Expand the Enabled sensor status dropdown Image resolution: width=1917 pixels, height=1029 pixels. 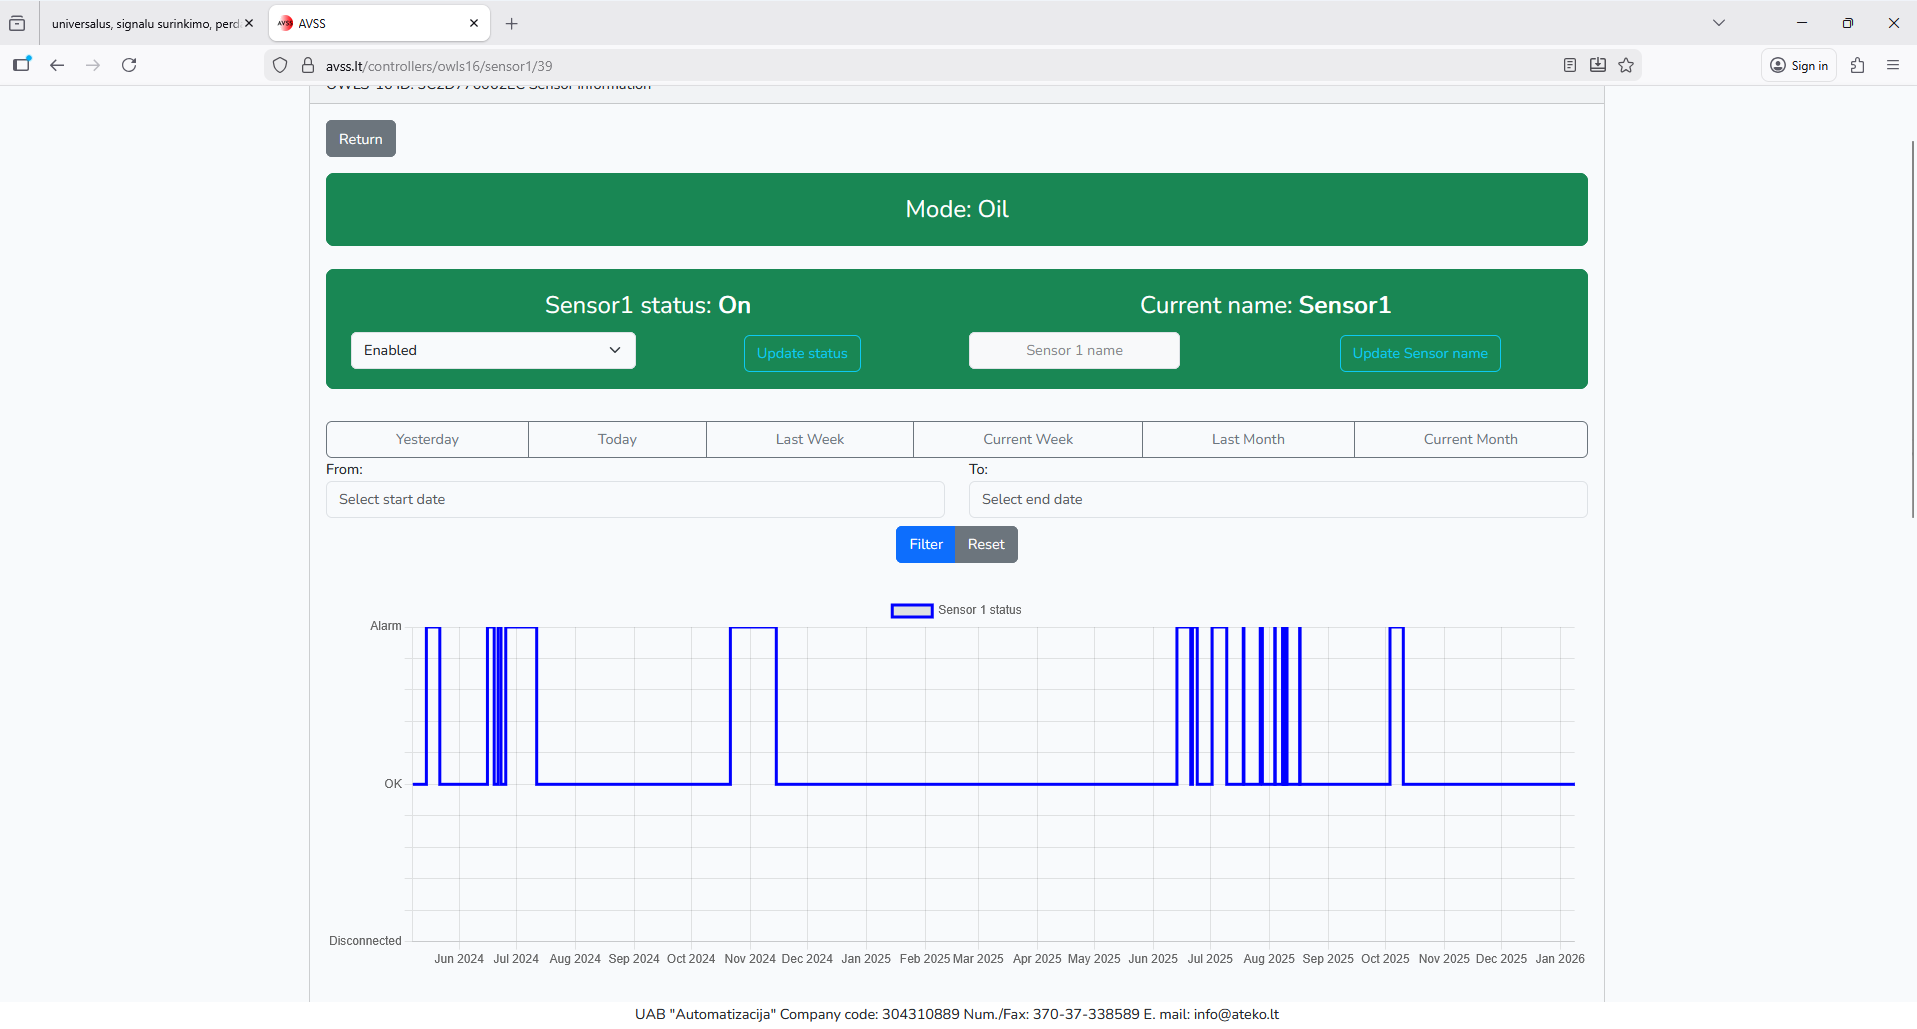click(493, 350)
